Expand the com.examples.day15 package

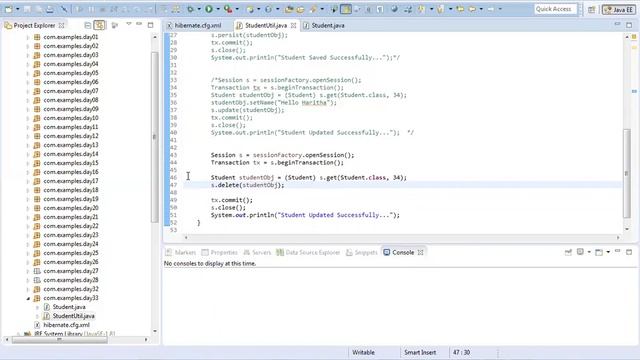pyautogui.click(x=28, y=163)
